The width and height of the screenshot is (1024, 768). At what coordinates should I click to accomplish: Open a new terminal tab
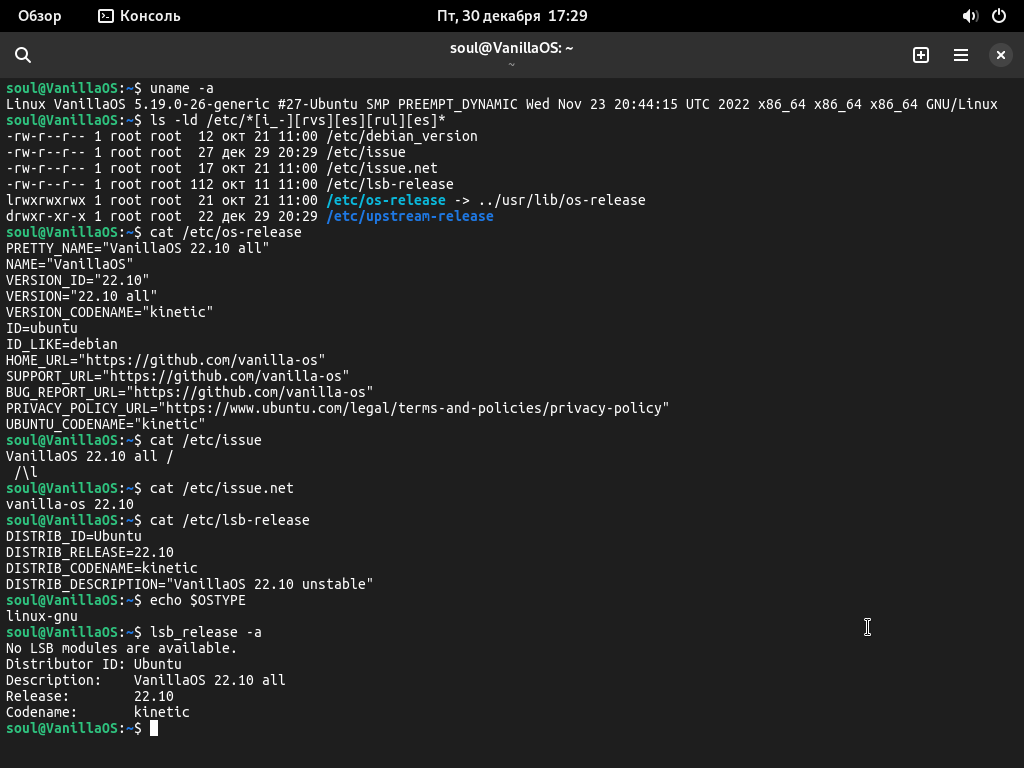pos(921,55)
